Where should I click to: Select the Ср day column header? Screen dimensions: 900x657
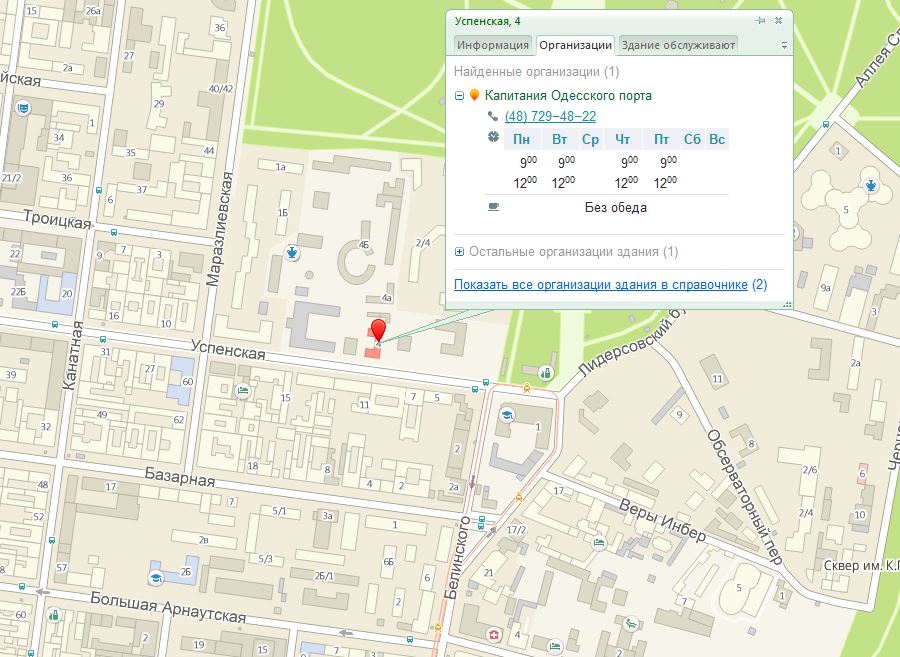590,139
